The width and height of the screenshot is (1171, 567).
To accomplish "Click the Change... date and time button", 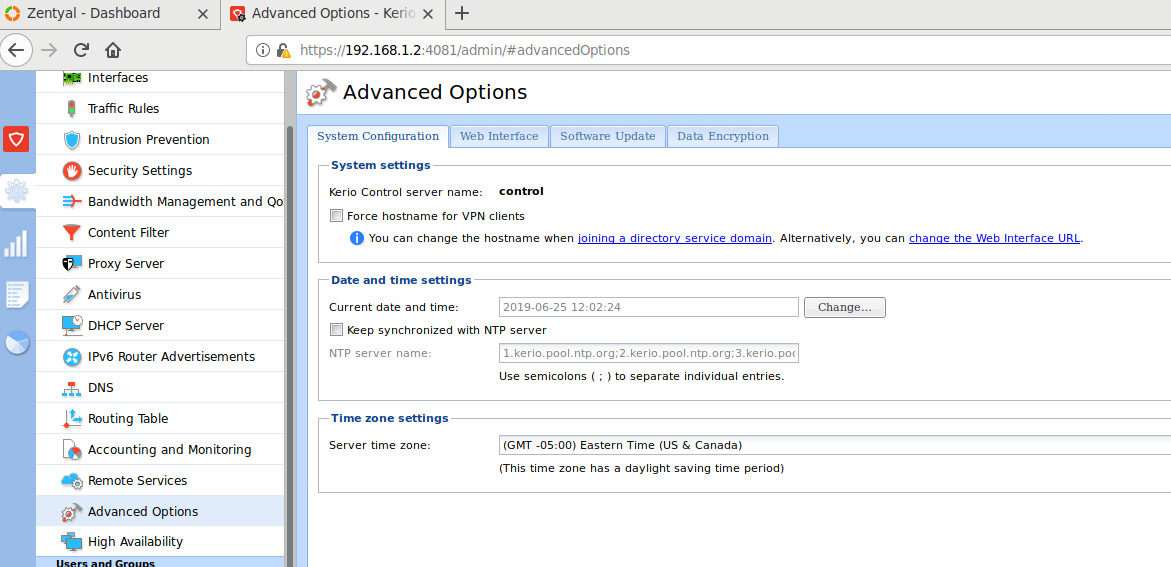I will 845,307.
